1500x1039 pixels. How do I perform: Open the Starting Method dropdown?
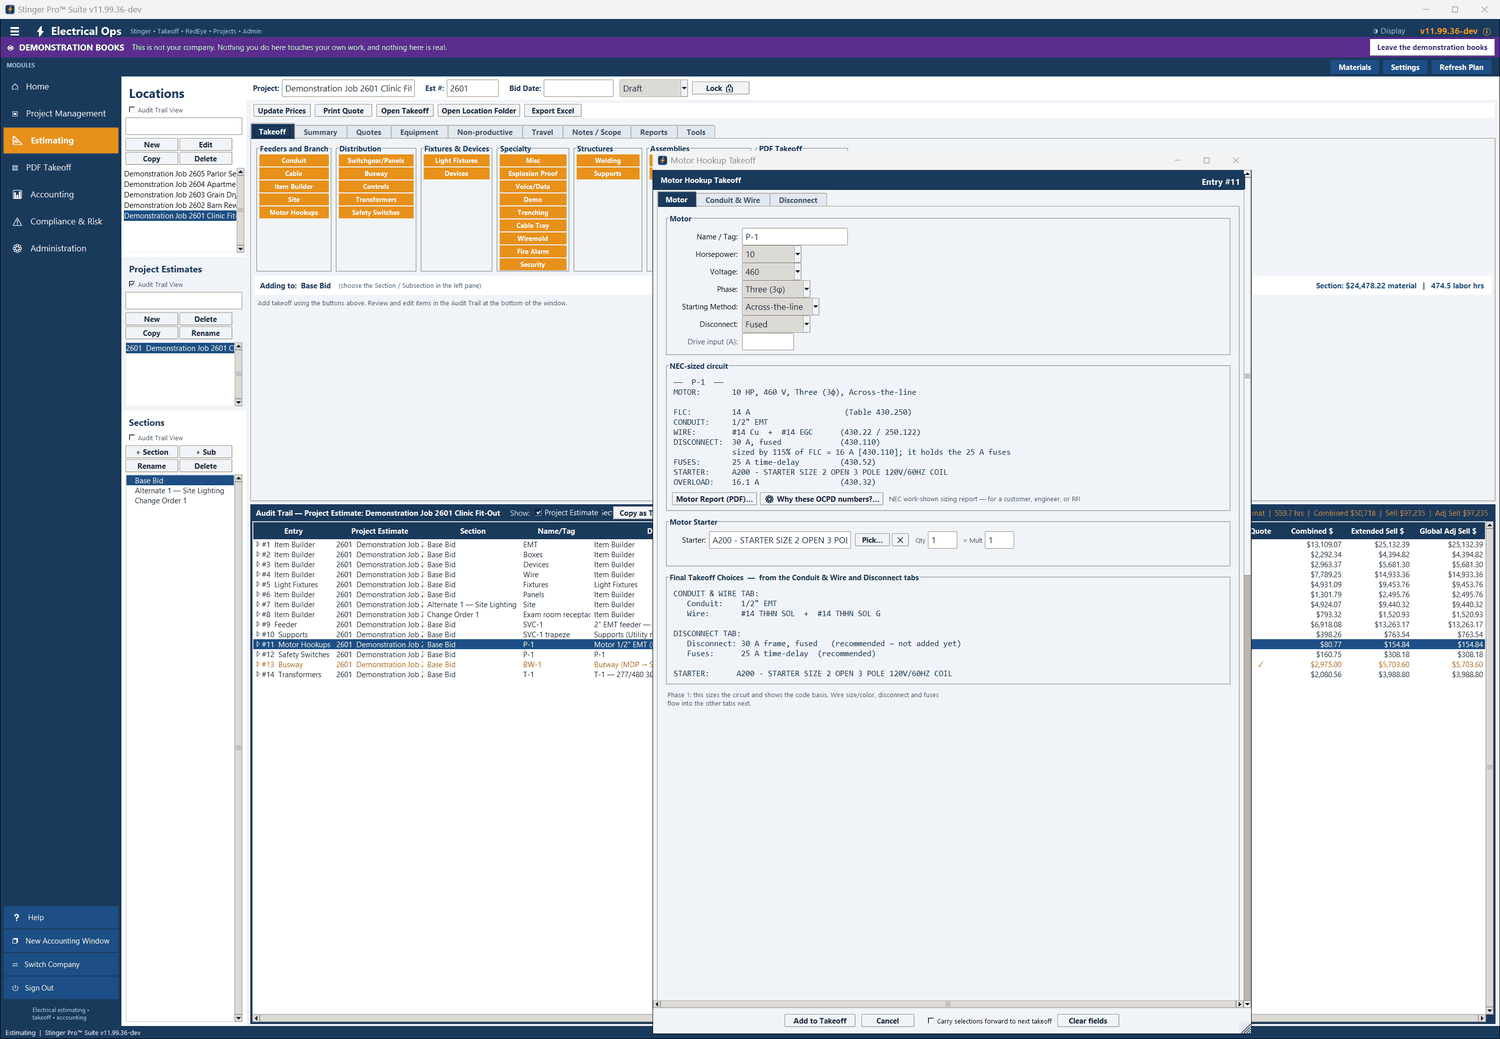pos(815,307)
